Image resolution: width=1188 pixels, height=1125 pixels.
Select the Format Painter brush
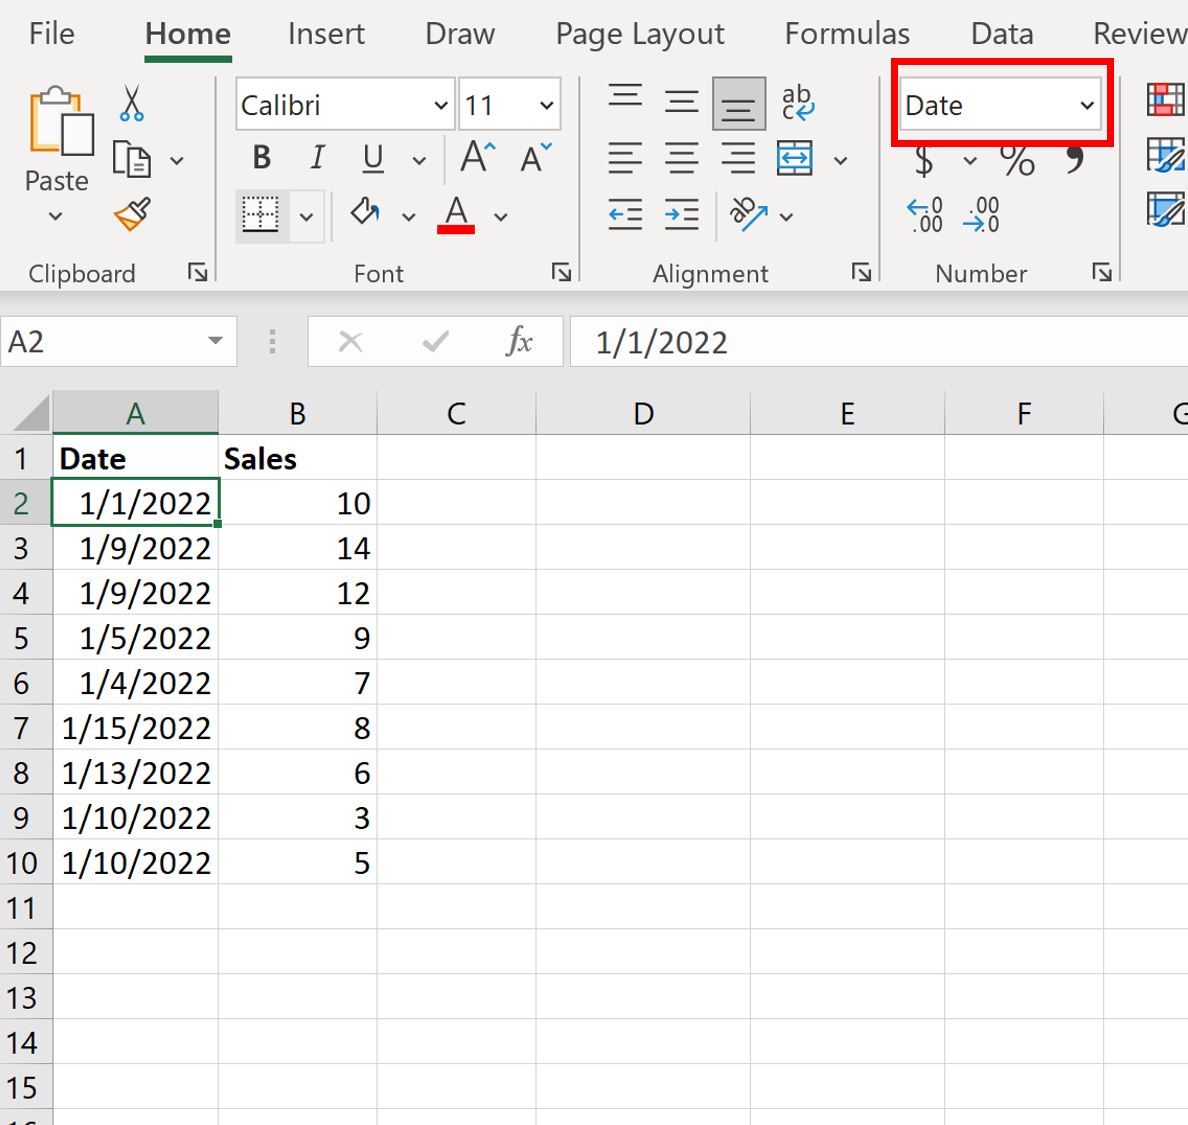pyautogui.click(x=133, y=215)
